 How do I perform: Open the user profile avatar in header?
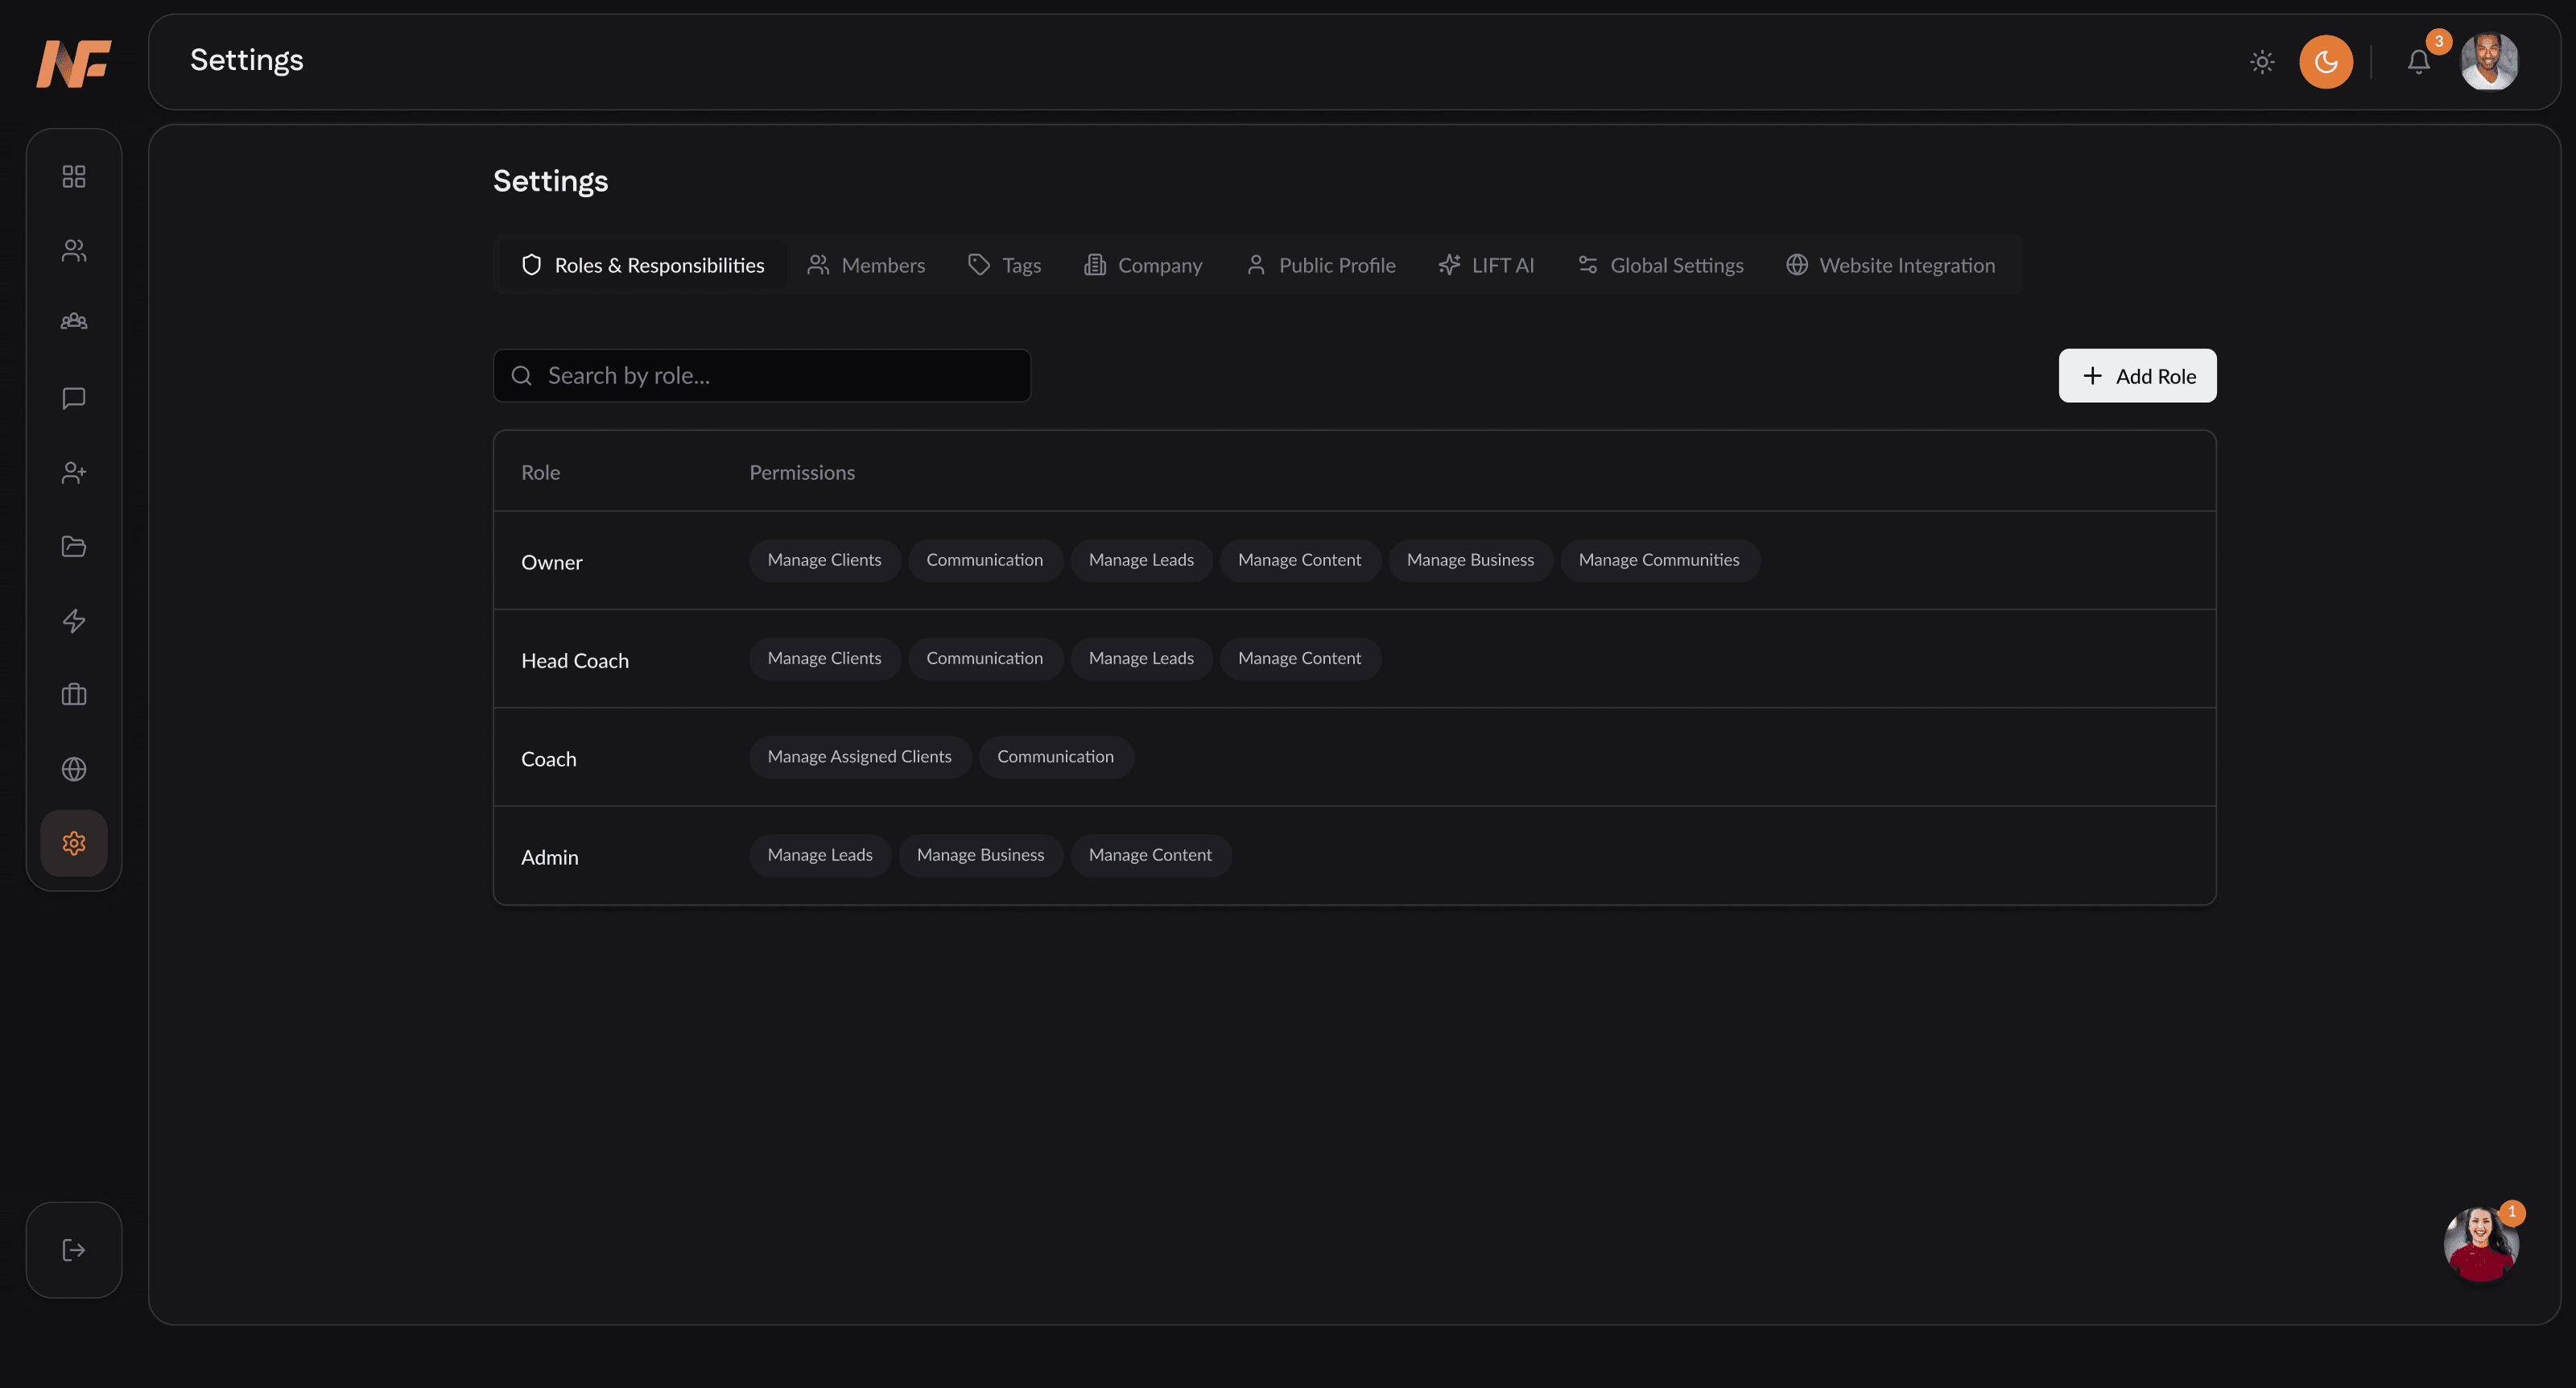pyautogui.click(x=2489, y=62)
